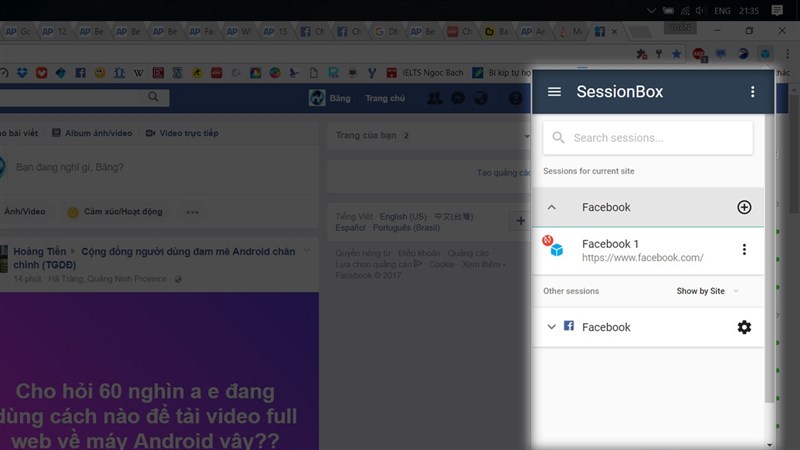Switch to the 'AP Gc' tab

[18, 32]
